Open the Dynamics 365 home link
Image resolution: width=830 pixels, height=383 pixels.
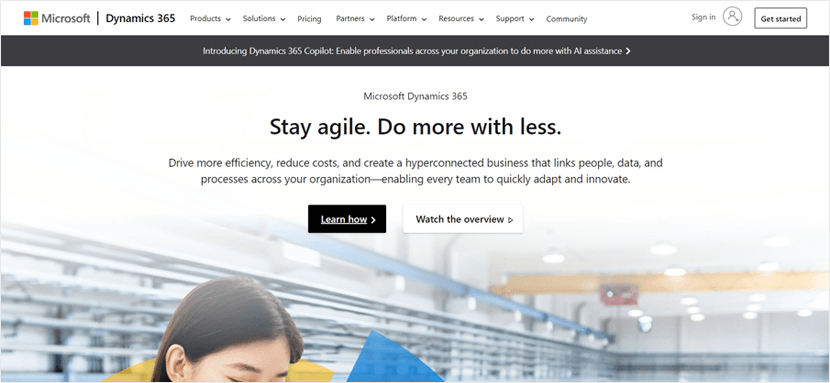pyautogui.click(x=140, y=18)
